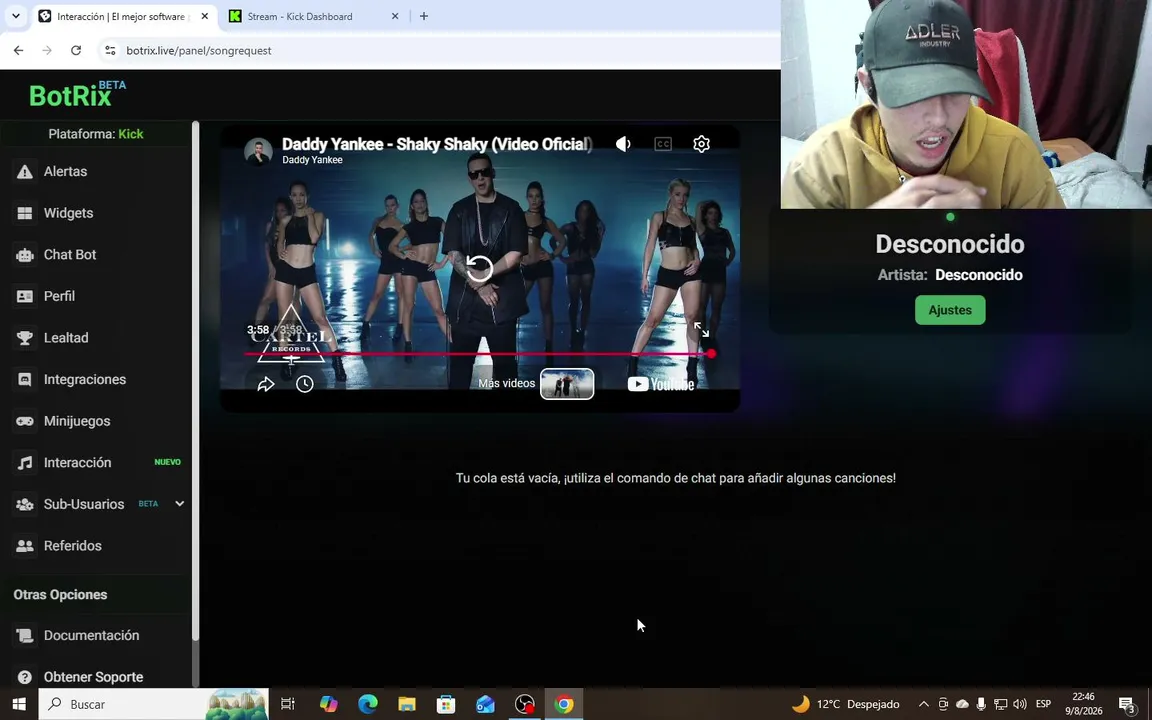Image resolution: width=1152 pixels, height=720 pixels.
Task: Click the browser back arrow
Action: (x=18, y=51)
